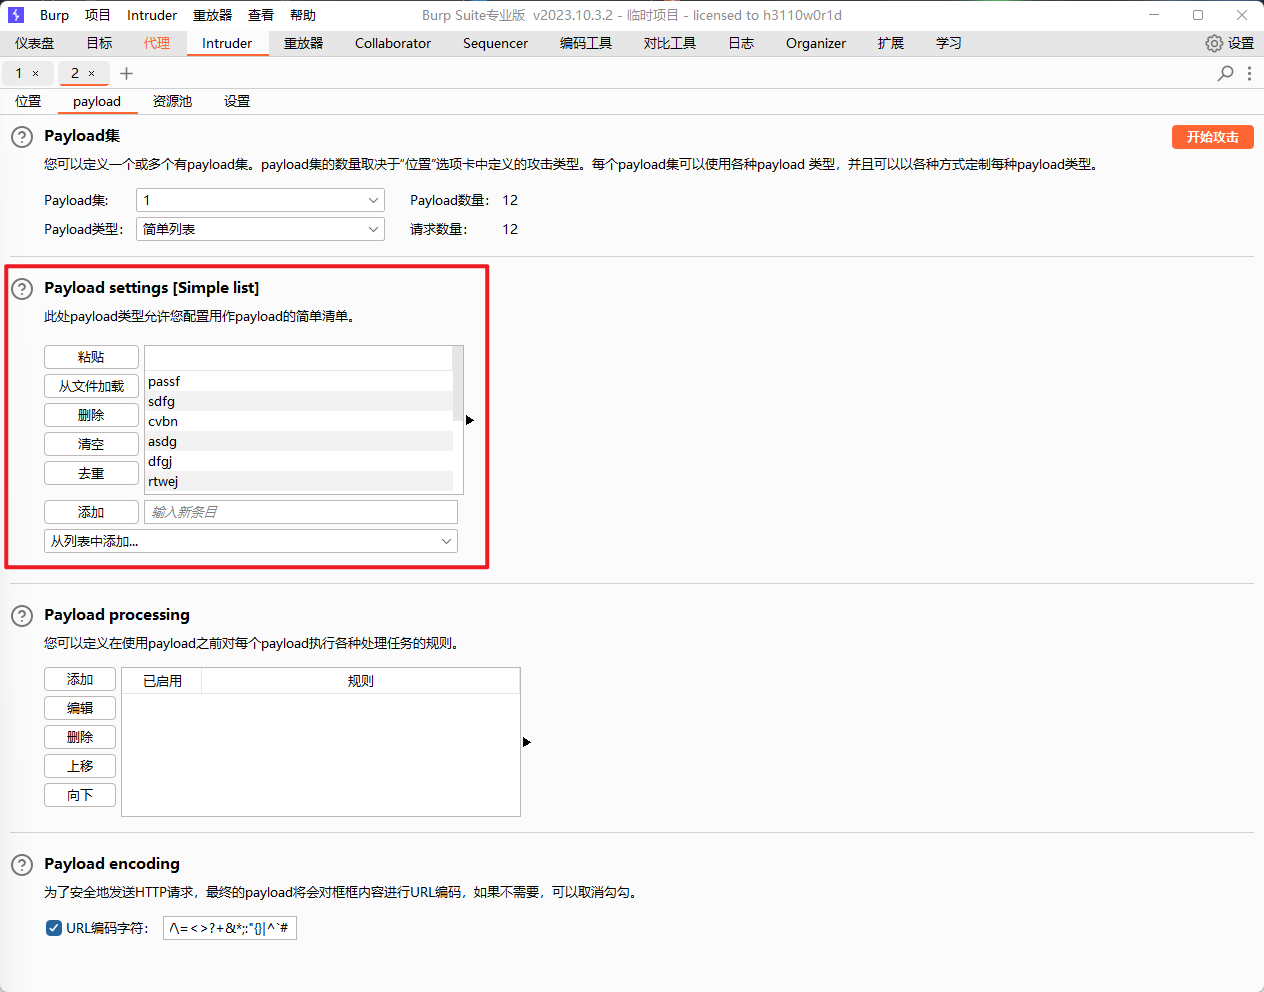Switch to the 代理 tab
Image resolution: width=1264 pixels, height=992 pixels.
coord(157,43)
